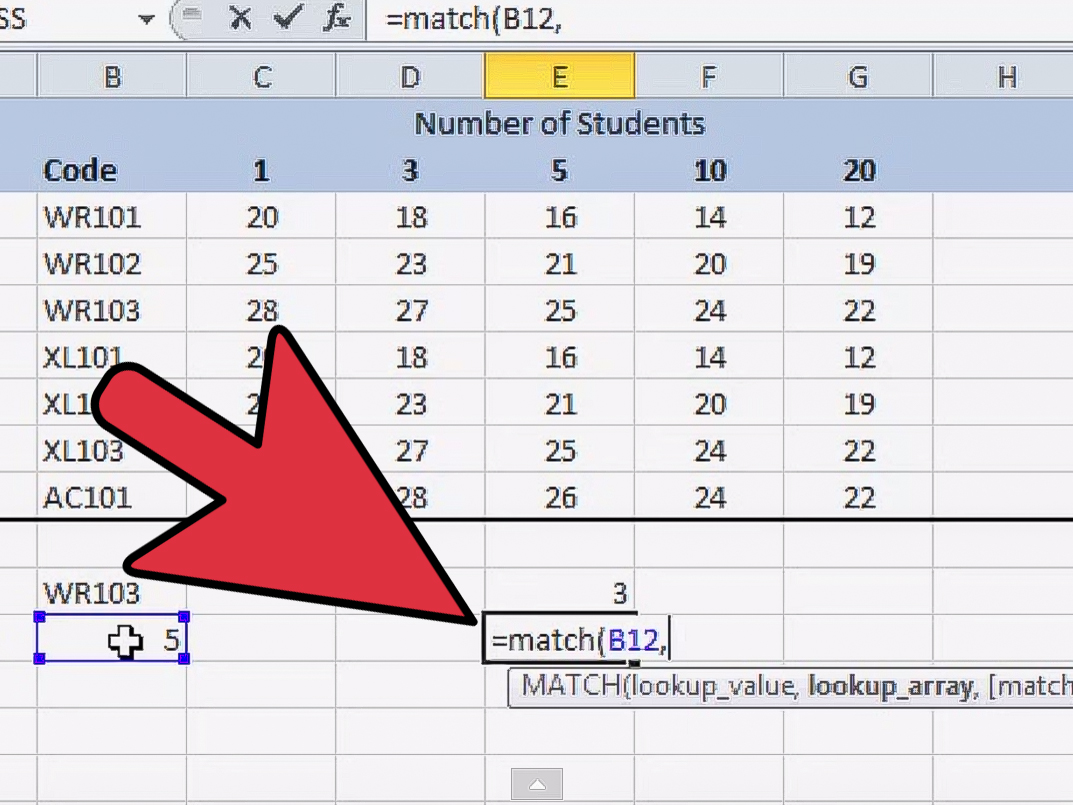Click header cell with value 20
1073x805 pixels.
point(859,170)
